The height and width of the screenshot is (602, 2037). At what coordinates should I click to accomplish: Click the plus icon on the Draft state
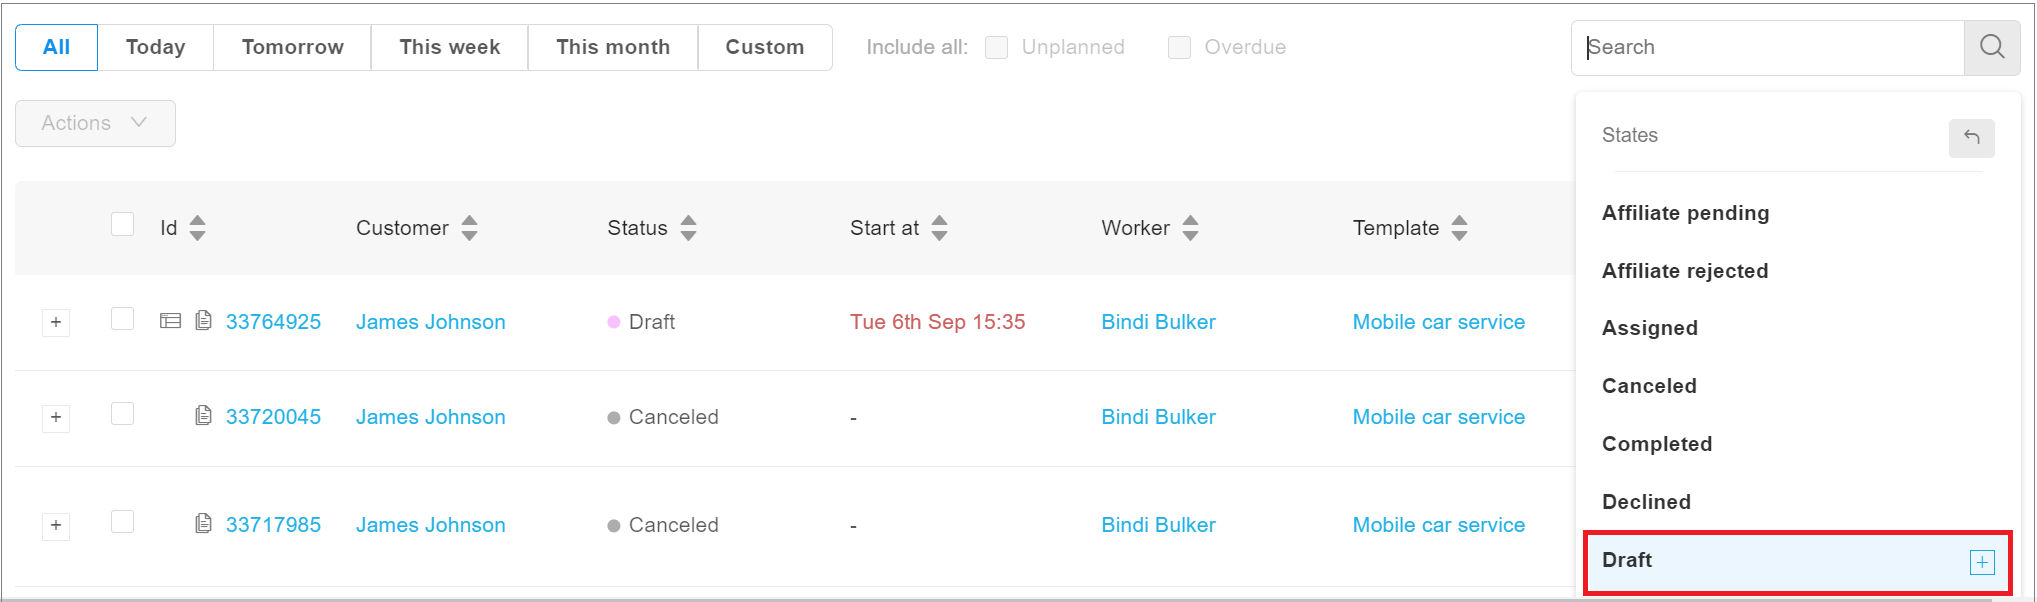click(1981, 562)
